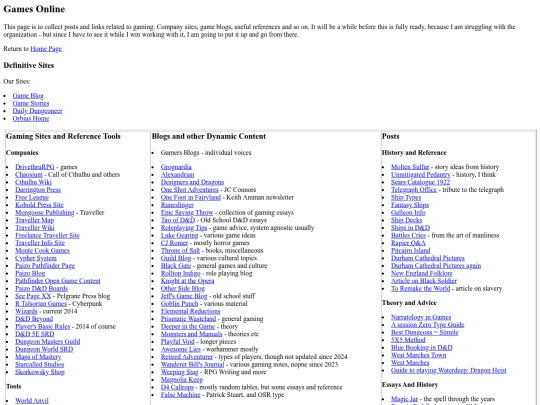Screen dimensions: 540x405
Task: Visit the Grognardia blog
Action: click(176, 167)
